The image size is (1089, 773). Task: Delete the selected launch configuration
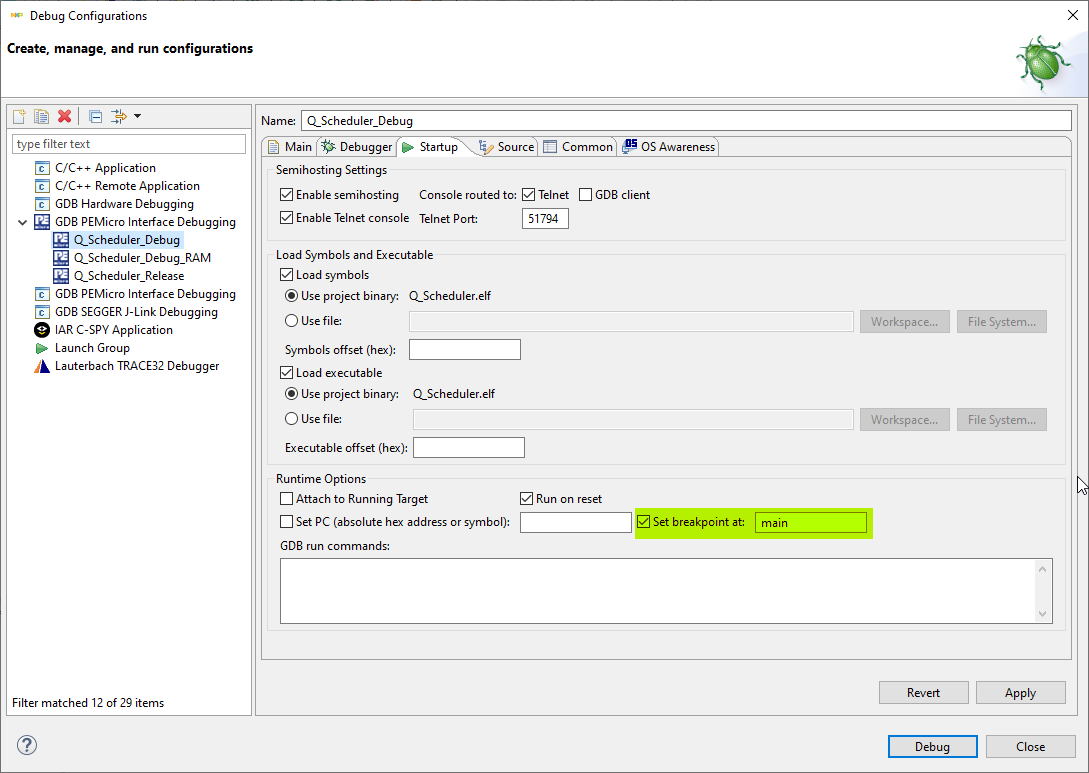click(64, 115)
